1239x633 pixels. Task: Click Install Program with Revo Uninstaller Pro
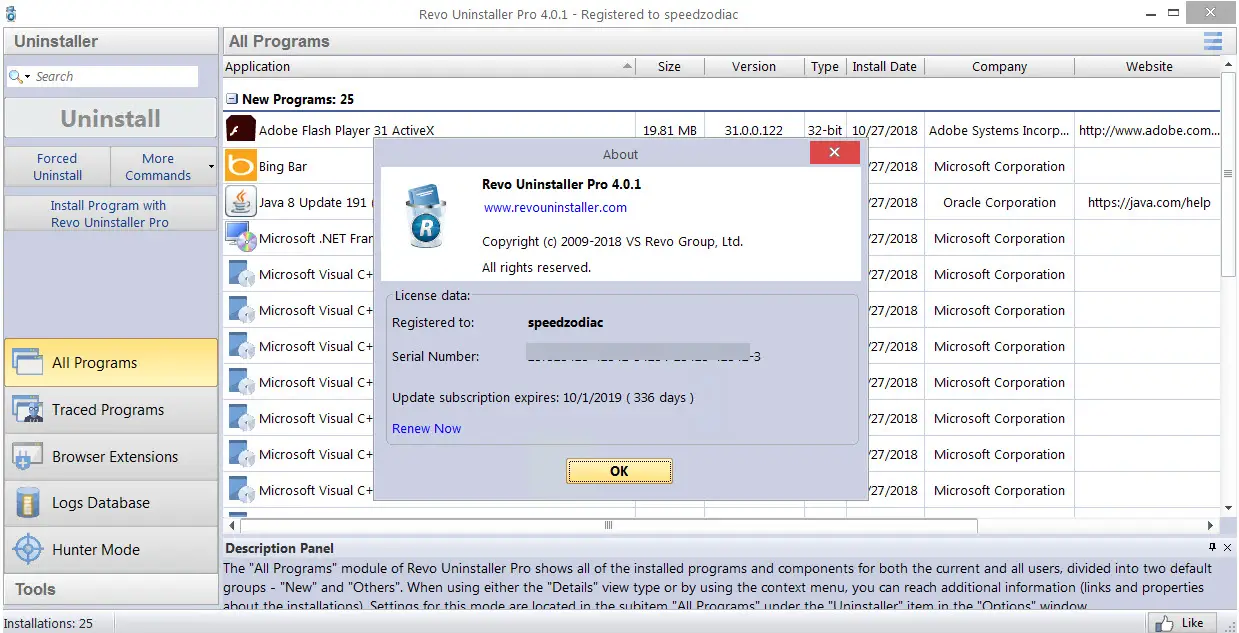click(x=111, y=213)
